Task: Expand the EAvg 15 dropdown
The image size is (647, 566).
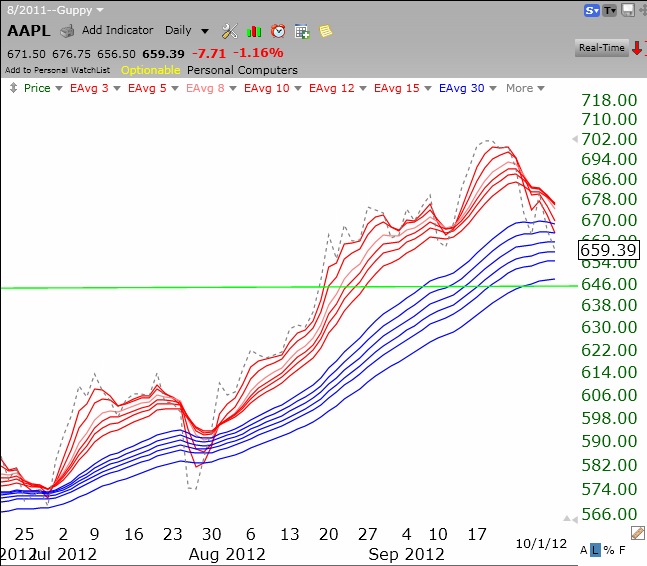Action: (428, 88)
